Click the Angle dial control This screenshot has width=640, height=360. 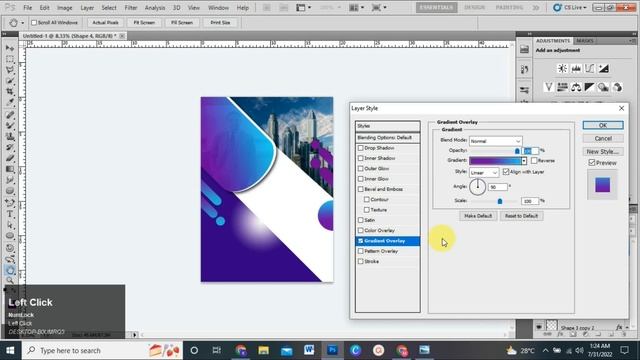(x=477, y=187)
